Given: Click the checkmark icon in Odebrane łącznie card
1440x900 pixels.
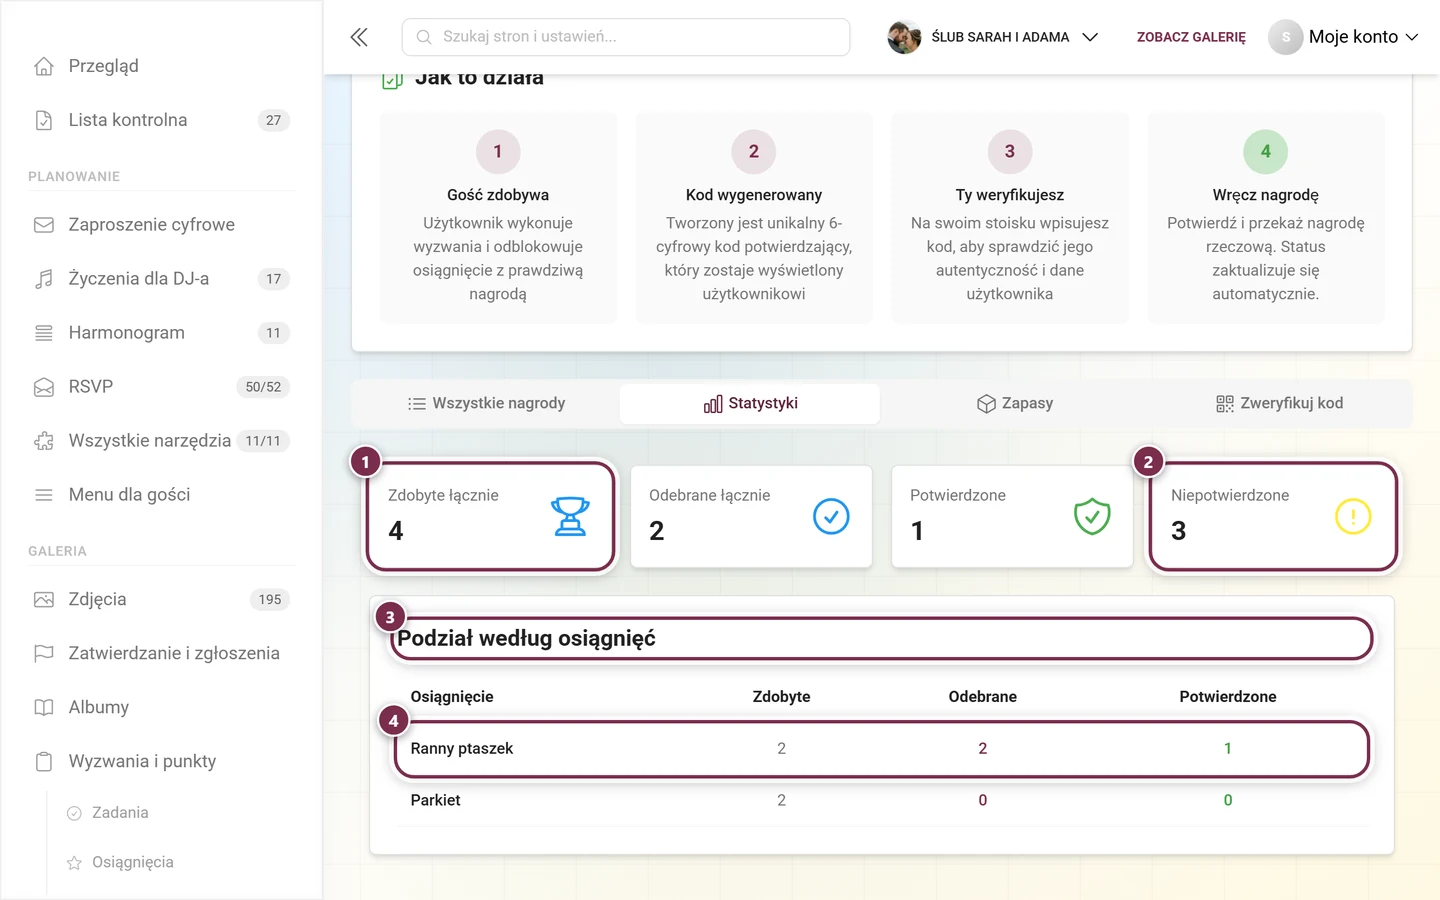Looking at the screenshot, I should pyautogui.click(x=831, y=516).
